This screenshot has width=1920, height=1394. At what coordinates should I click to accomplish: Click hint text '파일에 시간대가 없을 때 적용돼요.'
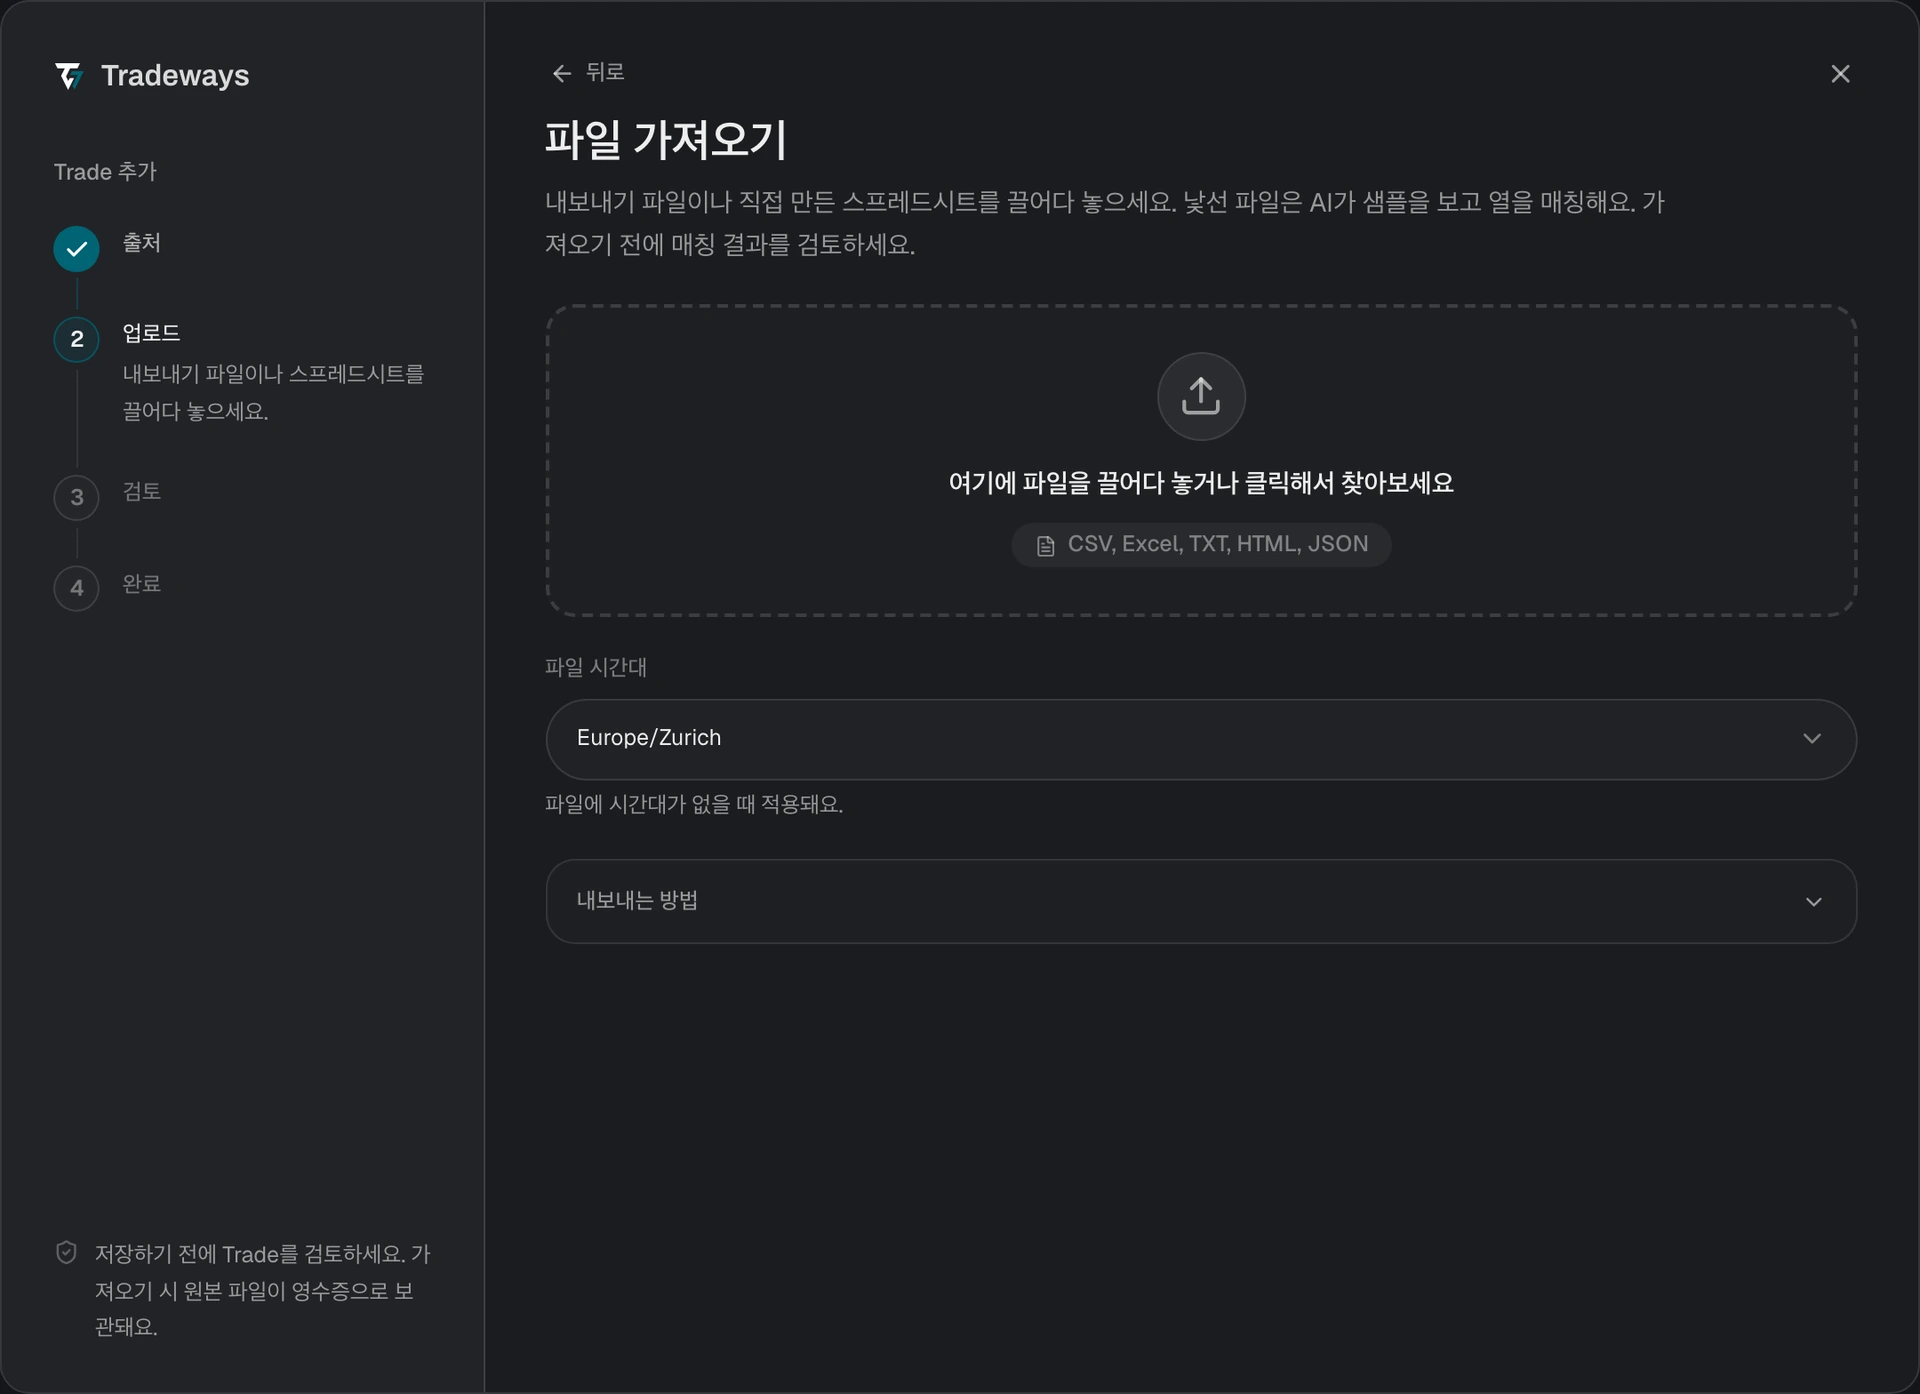[694, 804]
